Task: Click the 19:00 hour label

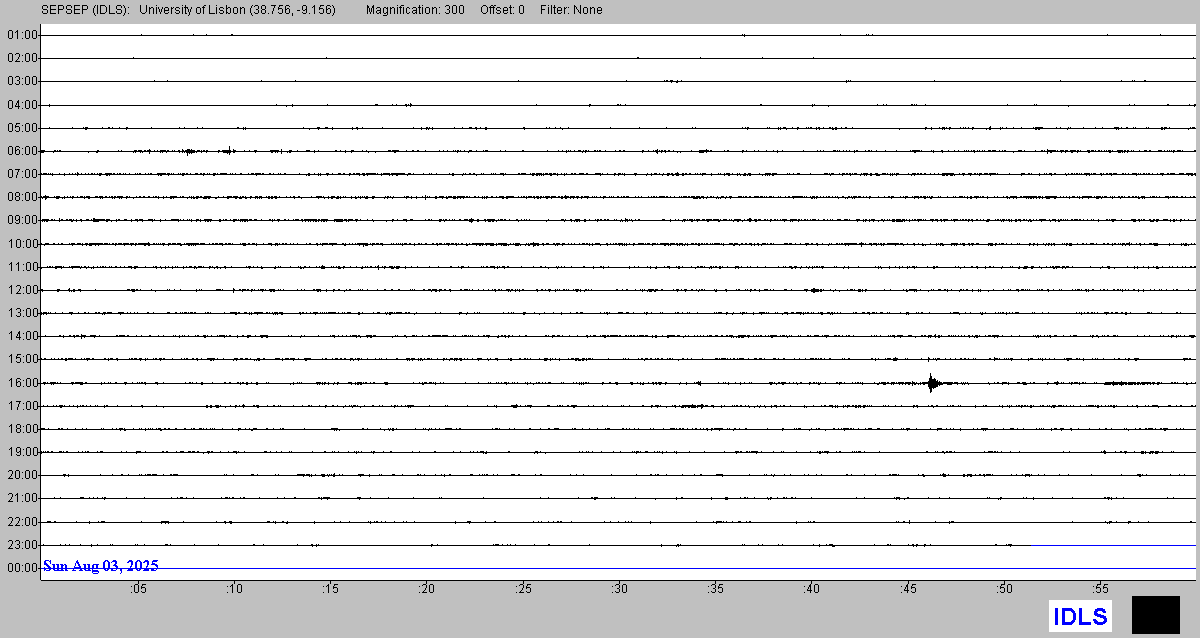Action: click(22, 452)
